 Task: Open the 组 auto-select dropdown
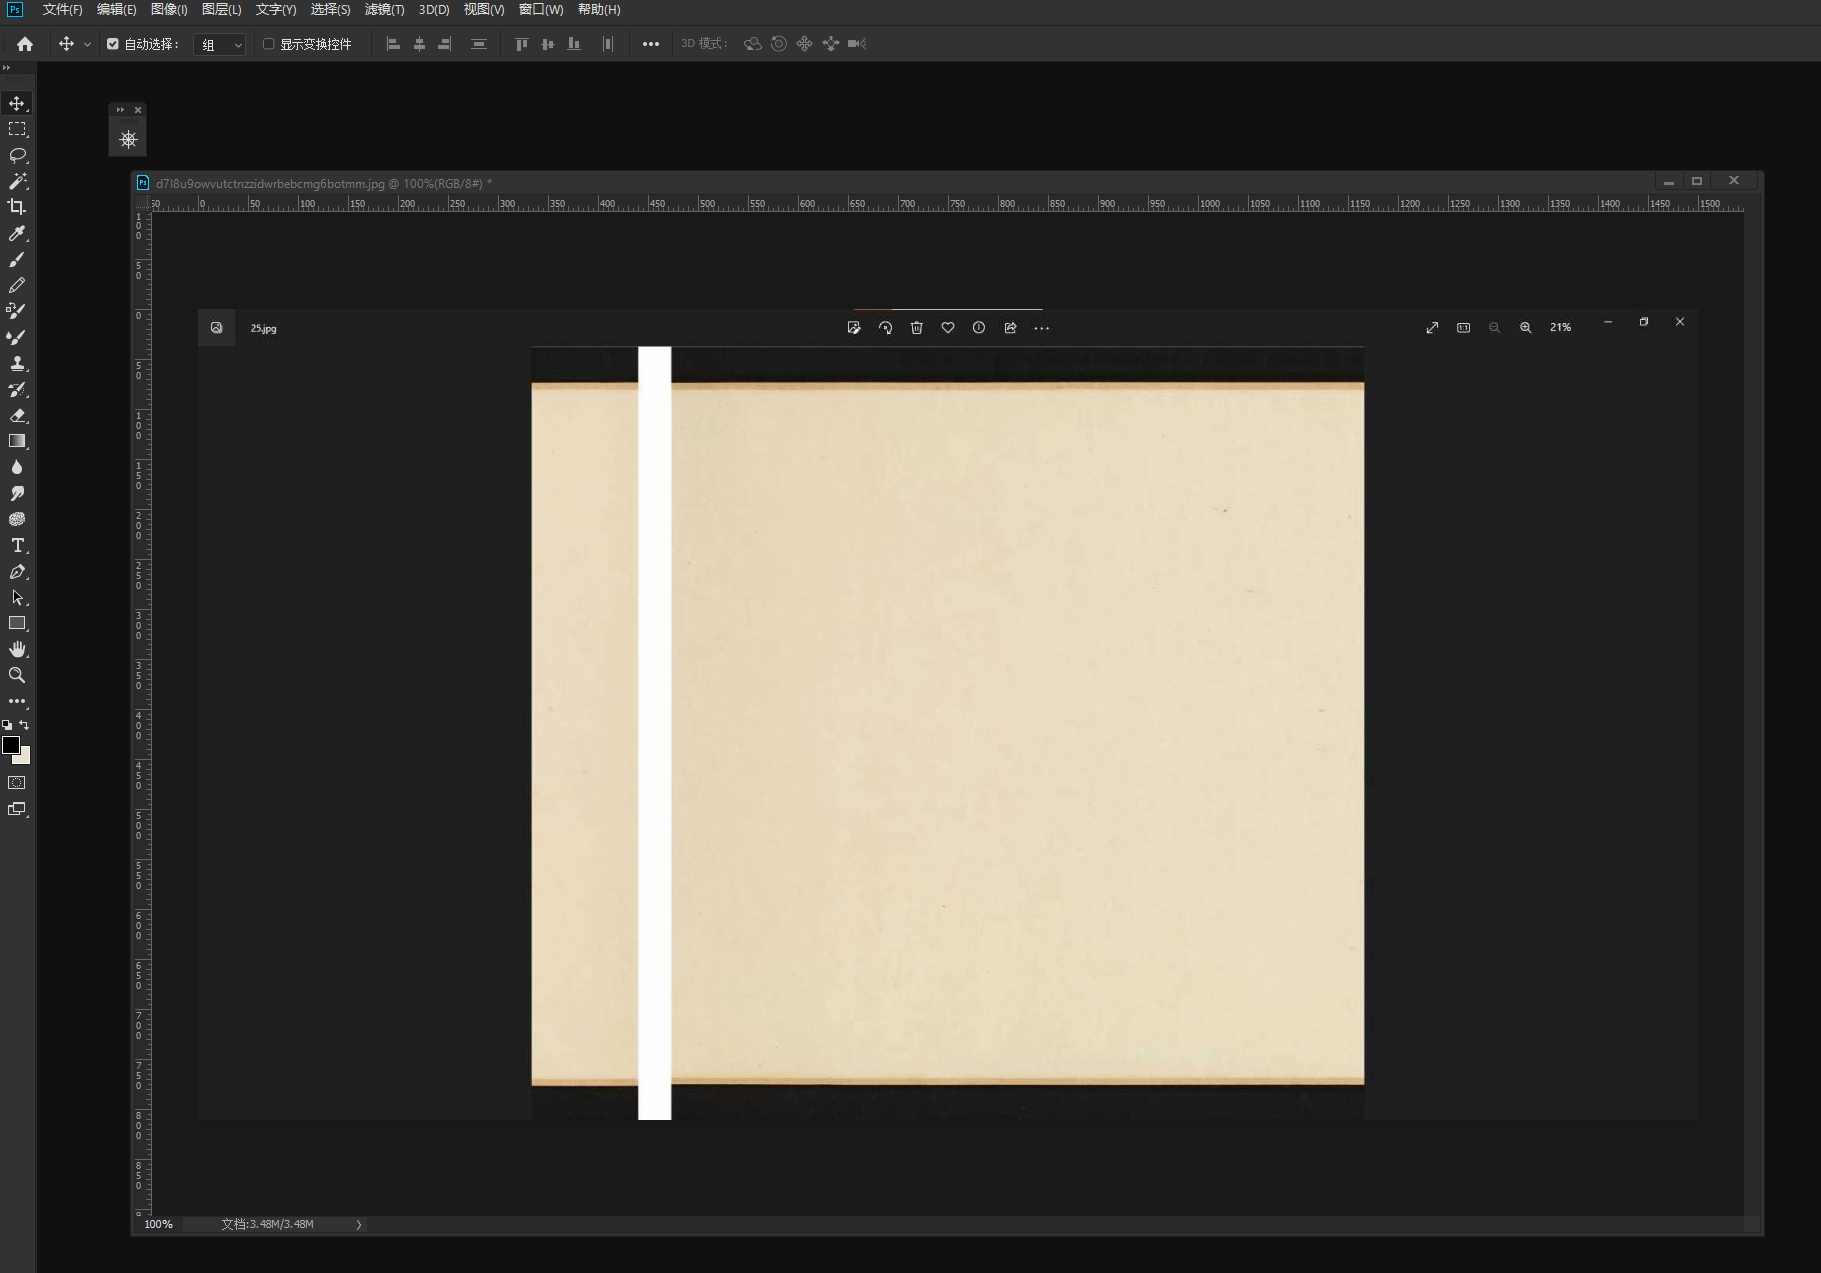[x=220, y=45]
